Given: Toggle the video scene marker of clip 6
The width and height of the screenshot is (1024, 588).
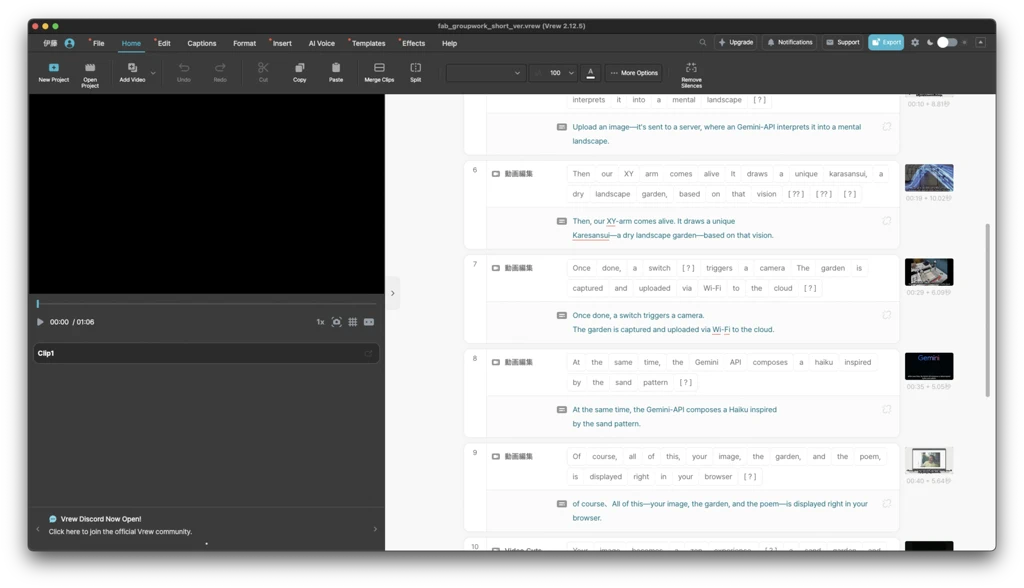Looking at the screenshot, I should pyautogui.click(x=496, y=174).
